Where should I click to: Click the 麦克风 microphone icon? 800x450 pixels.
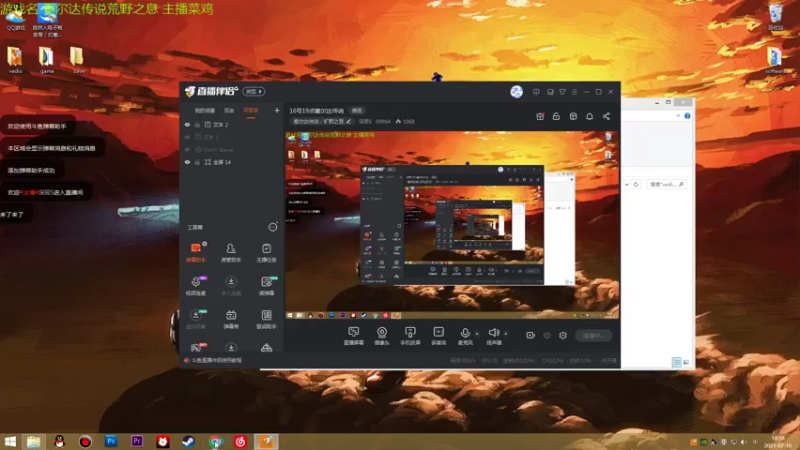point(465,333)
